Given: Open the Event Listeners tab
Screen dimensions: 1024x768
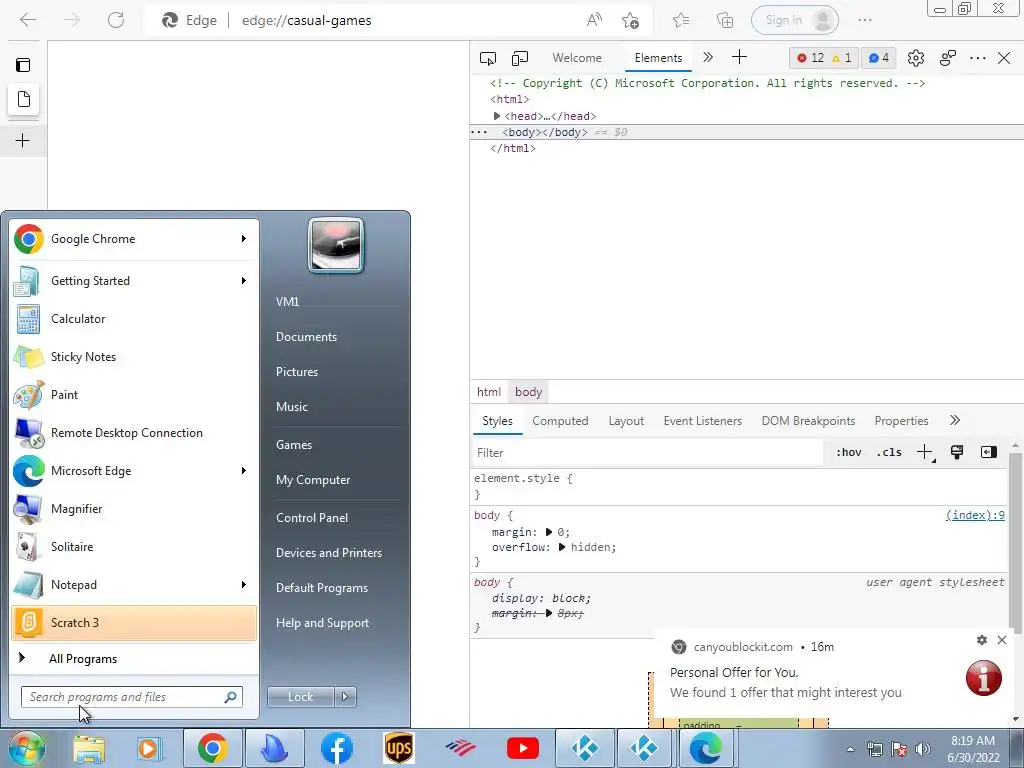Looking at the screenshot, I should (703, 421).
